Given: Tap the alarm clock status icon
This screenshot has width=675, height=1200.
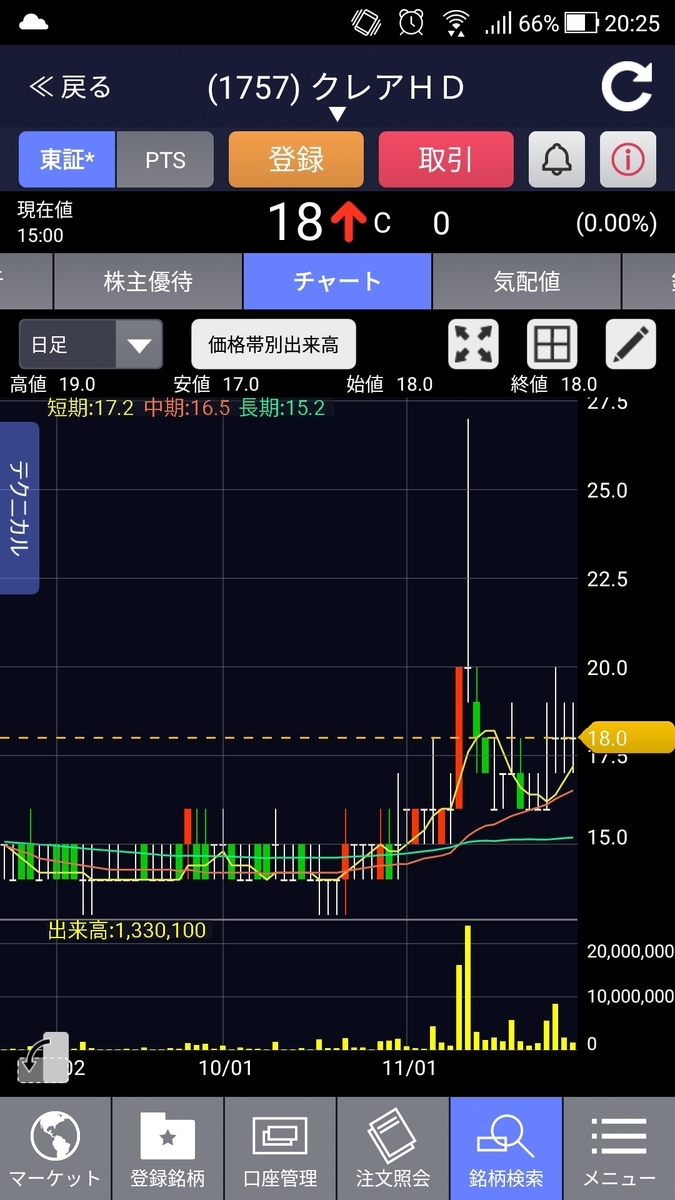Looking at the screenshot, I should [x=411, y=22].
